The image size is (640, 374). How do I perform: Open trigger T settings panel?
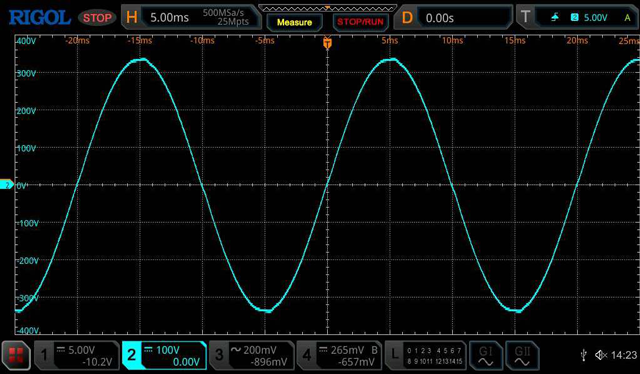578,18
